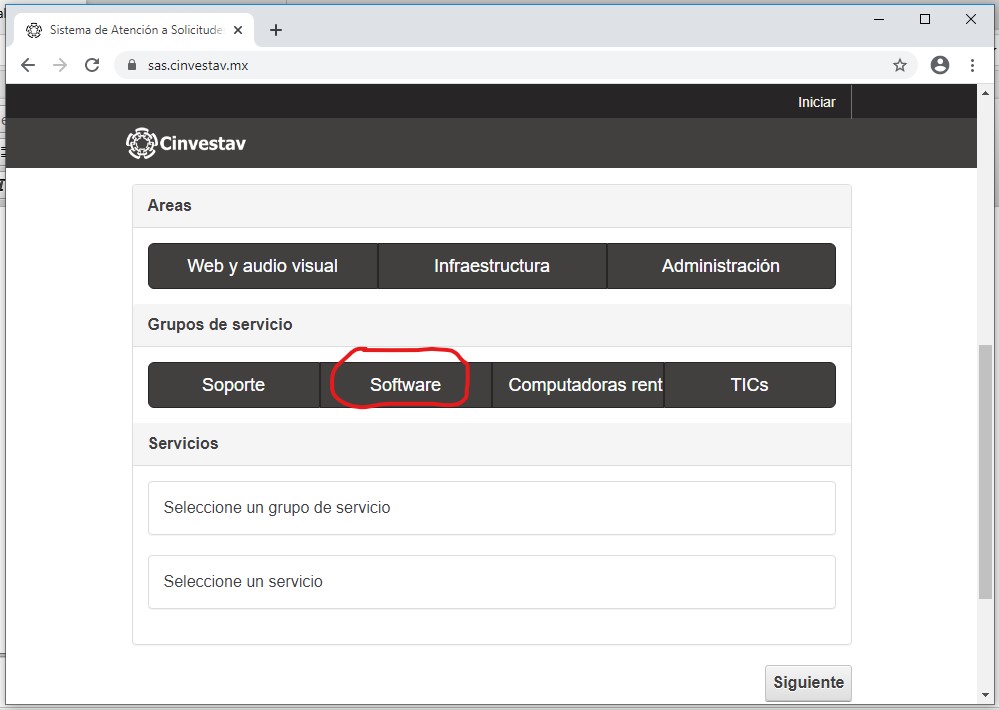Open Chrome three-dot menu
This screenshot has height=710, width=999.
(x=972, y=65)
